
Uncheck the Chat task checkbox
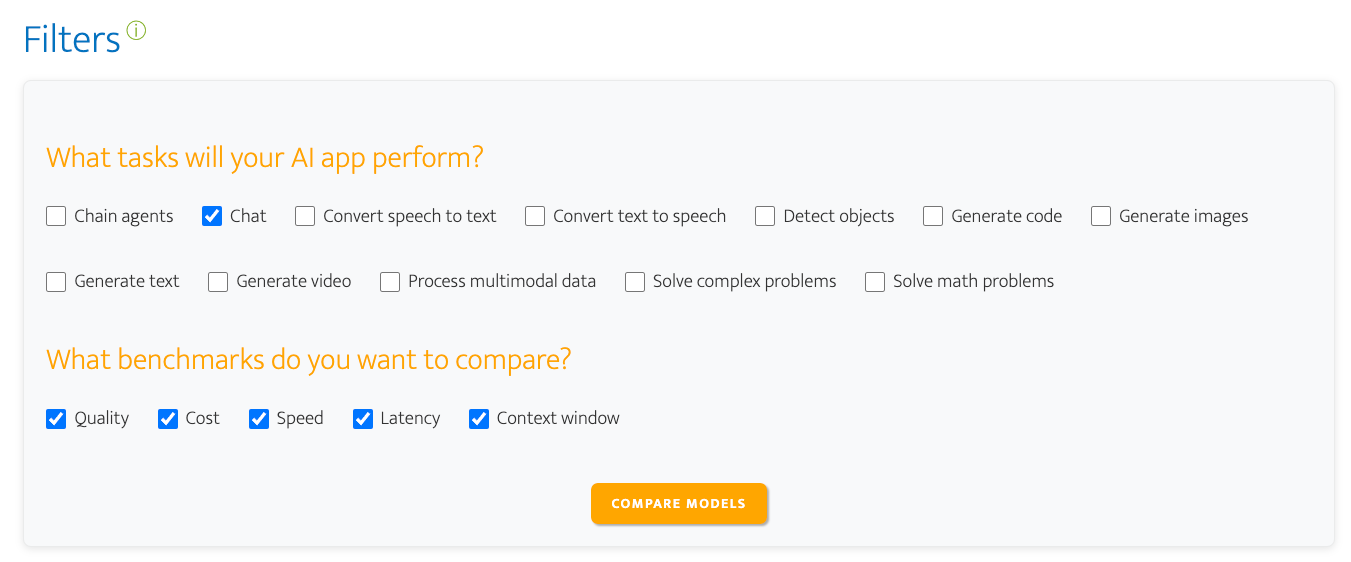point(212,216)
